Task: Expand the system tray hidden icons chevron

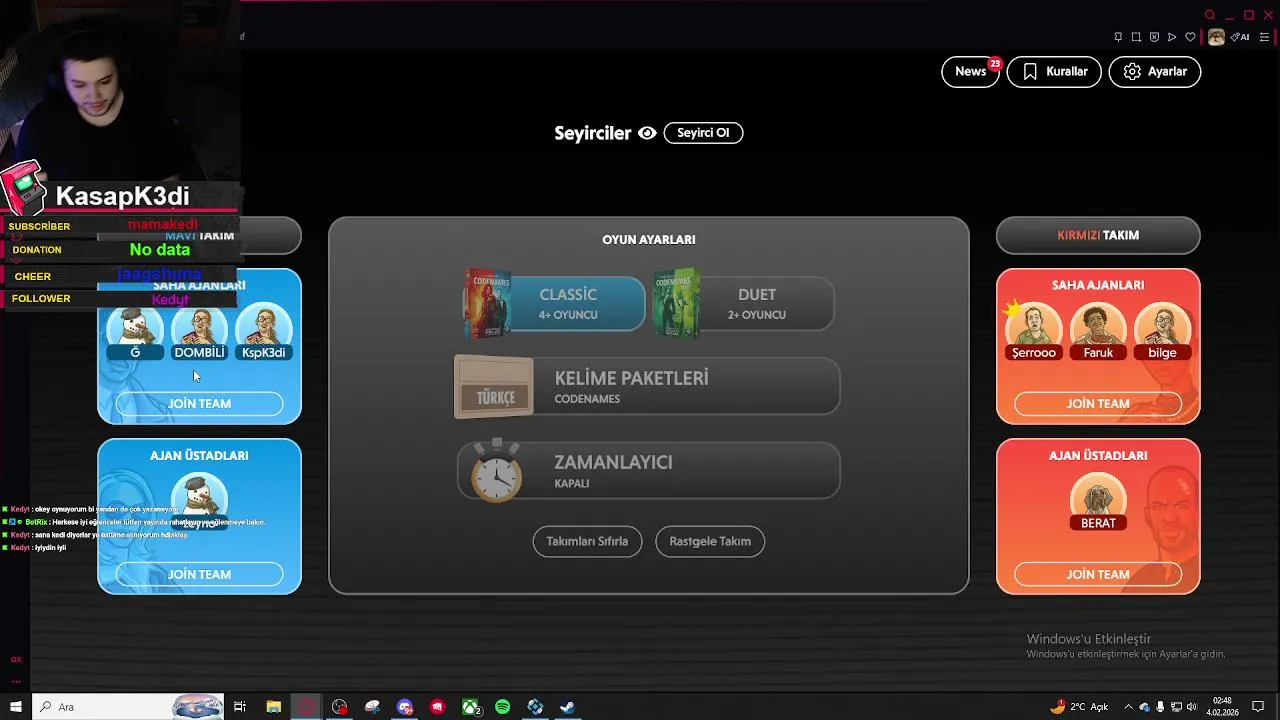Action: coord(1130,707)
